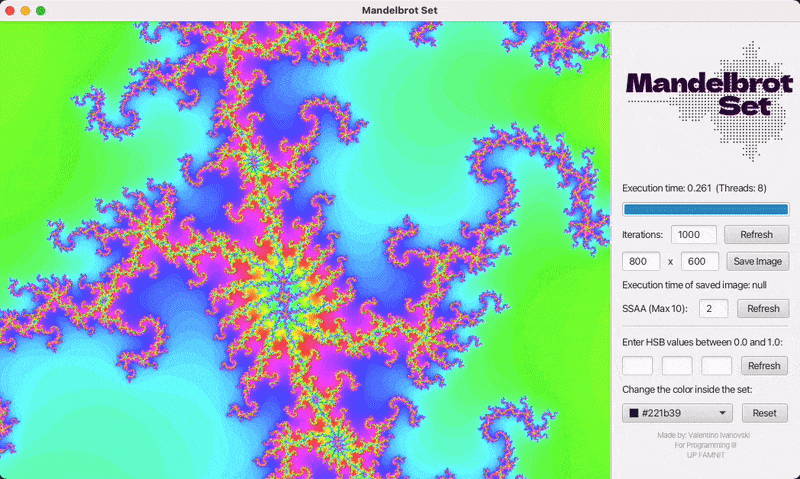Open the #221b39 color picker dropdown
Image resolution: width=800 pixels, height=479 pixels.
677,413
